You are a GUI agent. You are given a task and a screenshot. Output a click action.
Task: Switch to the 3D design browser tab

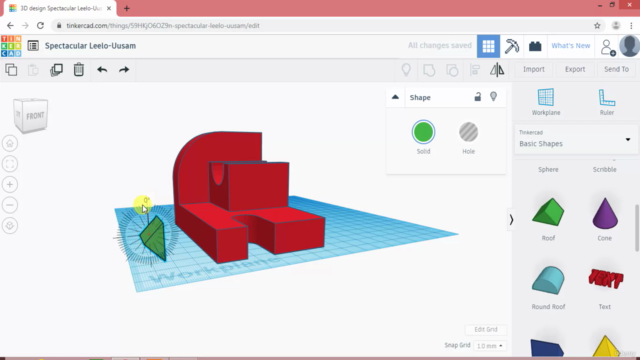(60, 8)
